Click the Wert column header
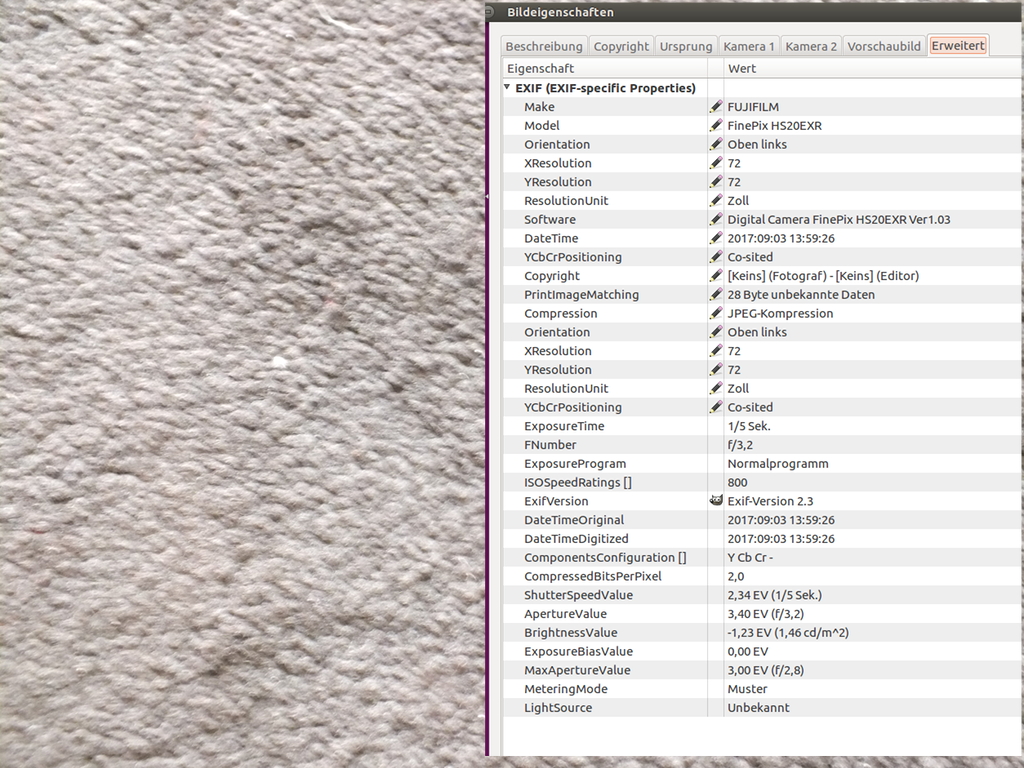The width and height of the screenshot is (1024, 768). [x=742, y=69]
